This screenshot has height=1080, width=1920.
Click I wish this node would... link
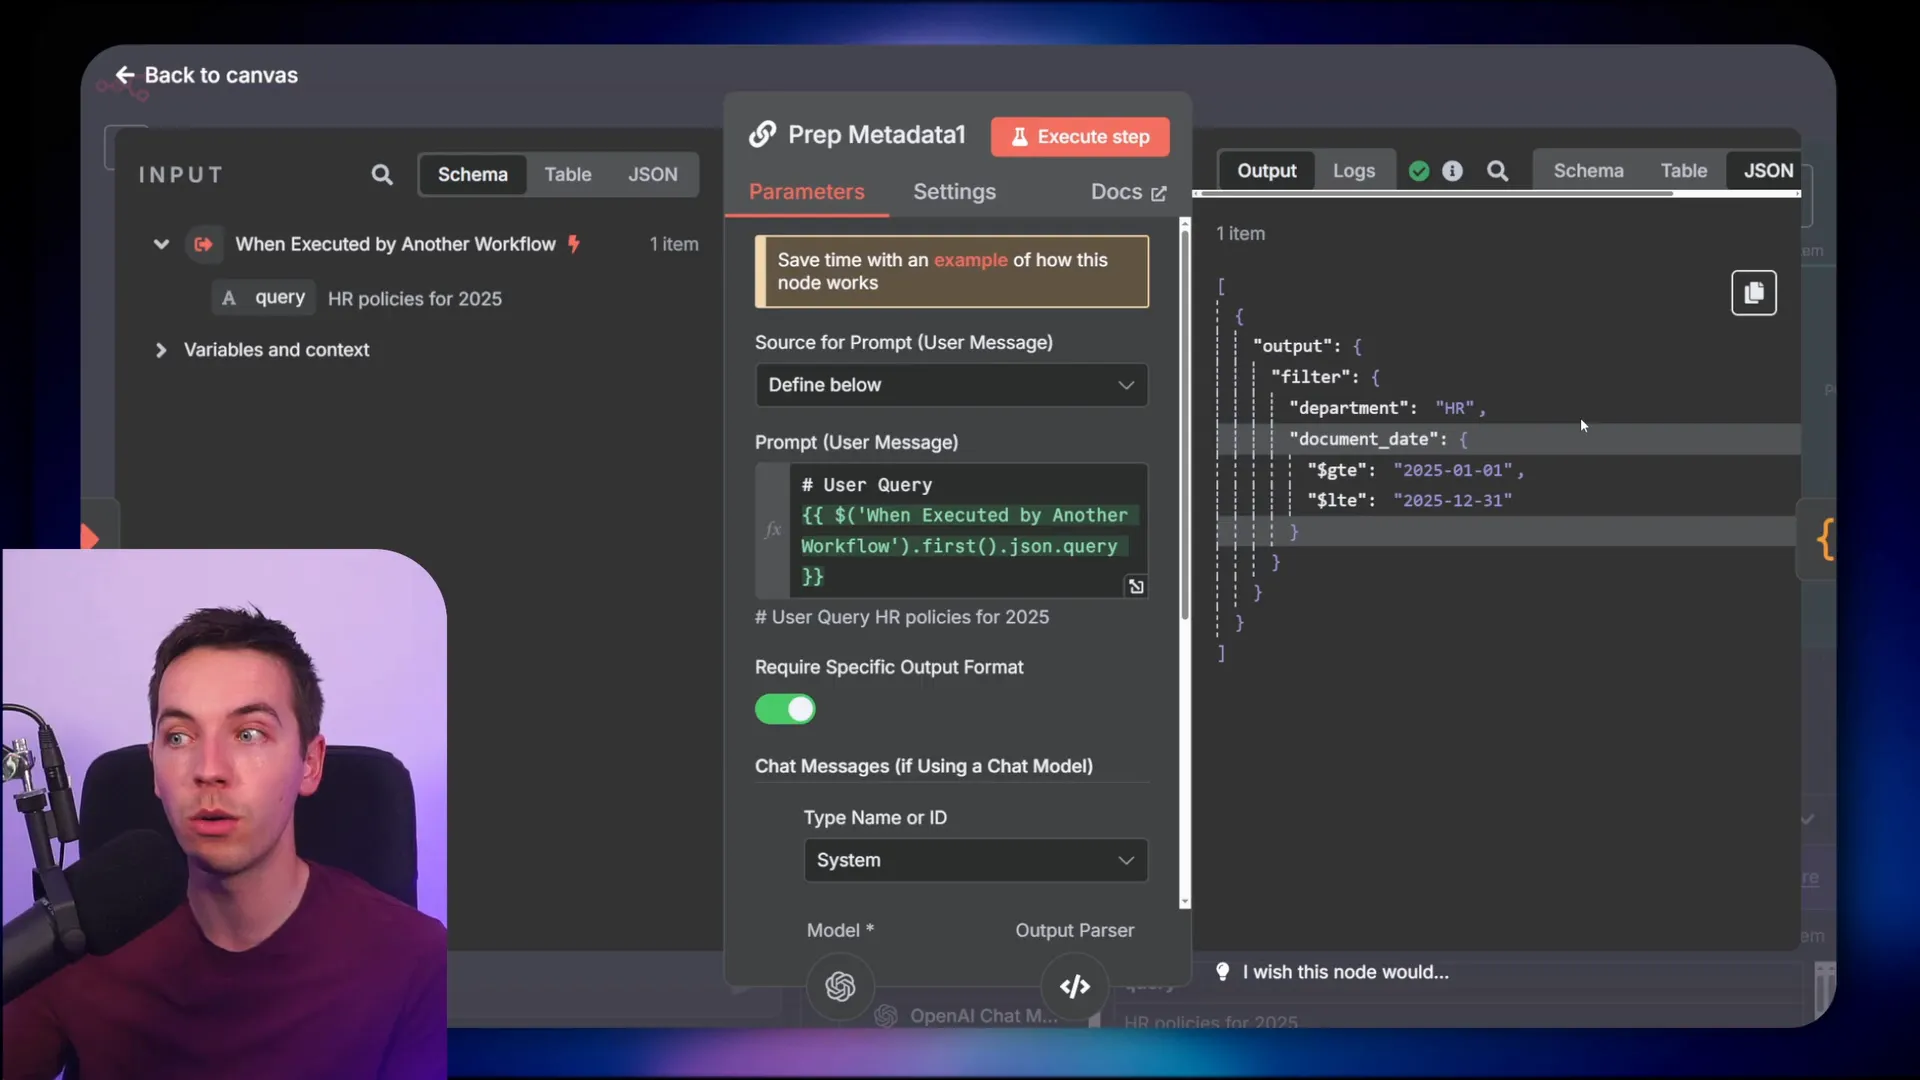[x=1345, y=972]
